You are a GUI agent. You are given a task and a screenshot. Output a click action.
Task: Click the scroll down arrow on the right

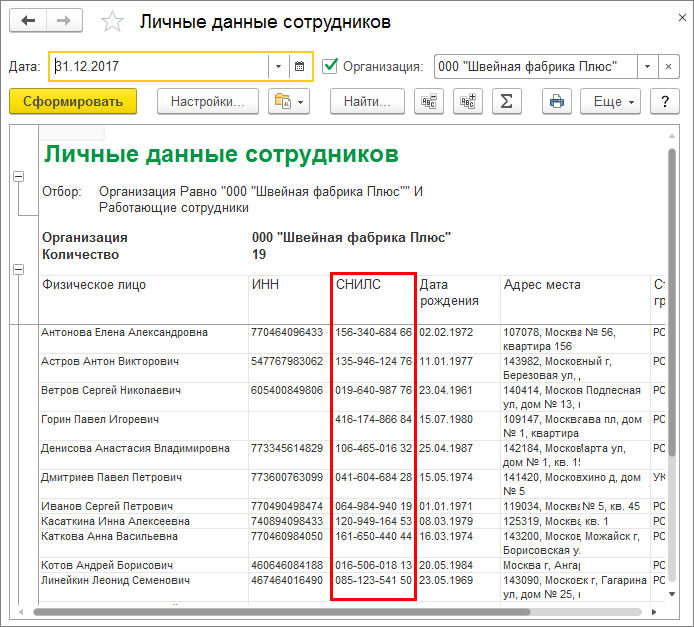[671, 594]
